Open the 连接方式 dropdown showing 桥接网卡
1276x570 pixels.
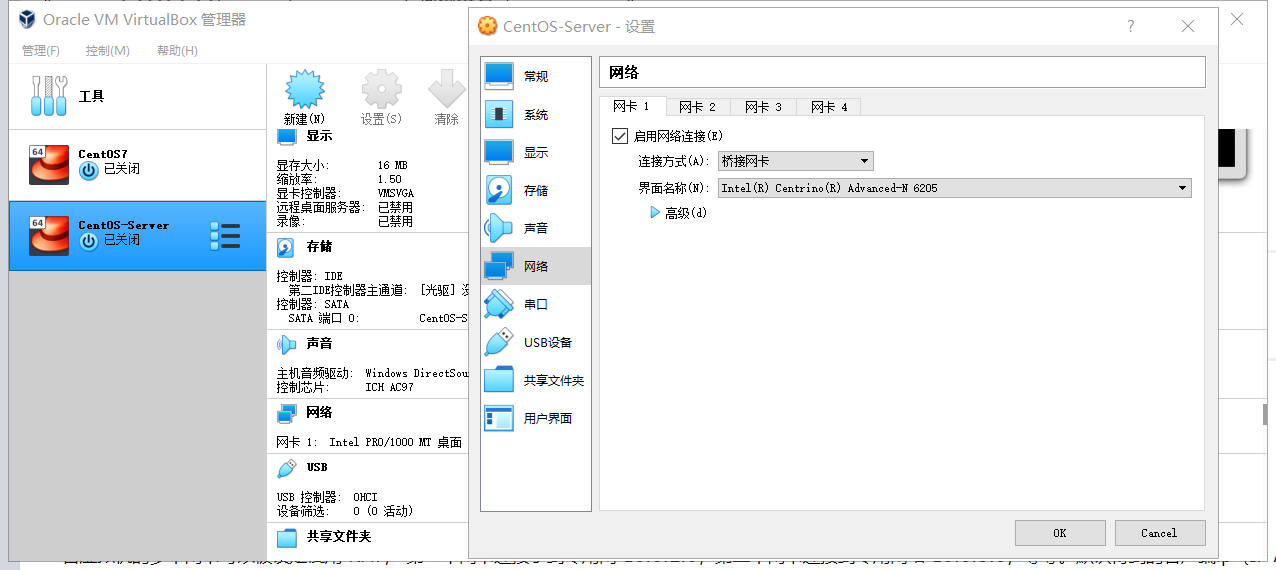795,161
